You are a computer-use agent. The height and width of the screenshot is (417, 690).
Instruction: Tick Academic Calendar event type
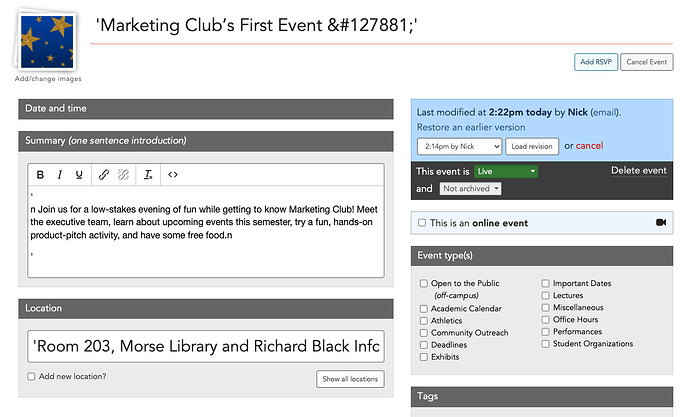click(424, 309)
